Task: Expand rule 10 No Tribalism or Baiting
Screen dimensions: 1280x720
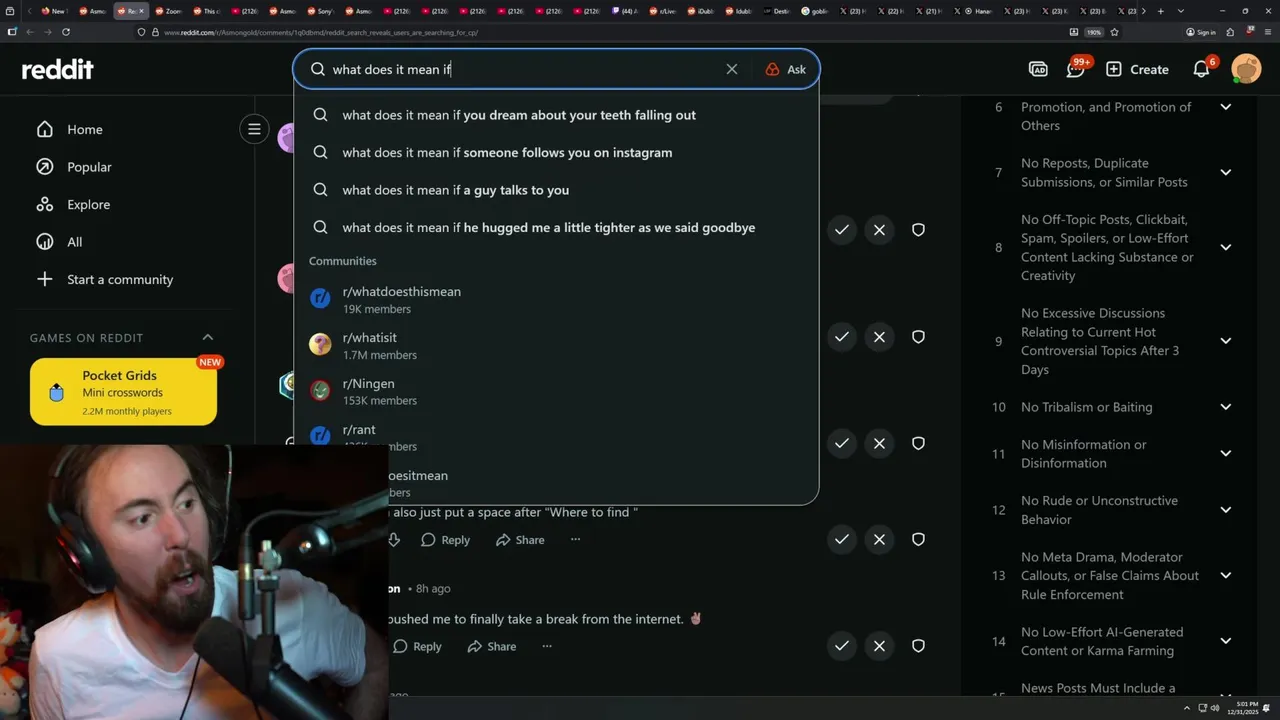Action: click(1226, 407)
